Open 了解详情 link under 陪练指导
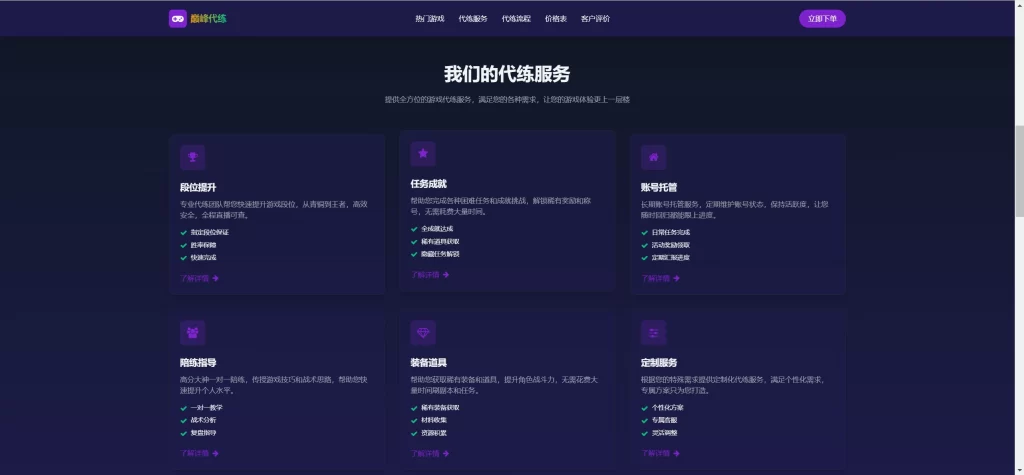 pos(199,453)
